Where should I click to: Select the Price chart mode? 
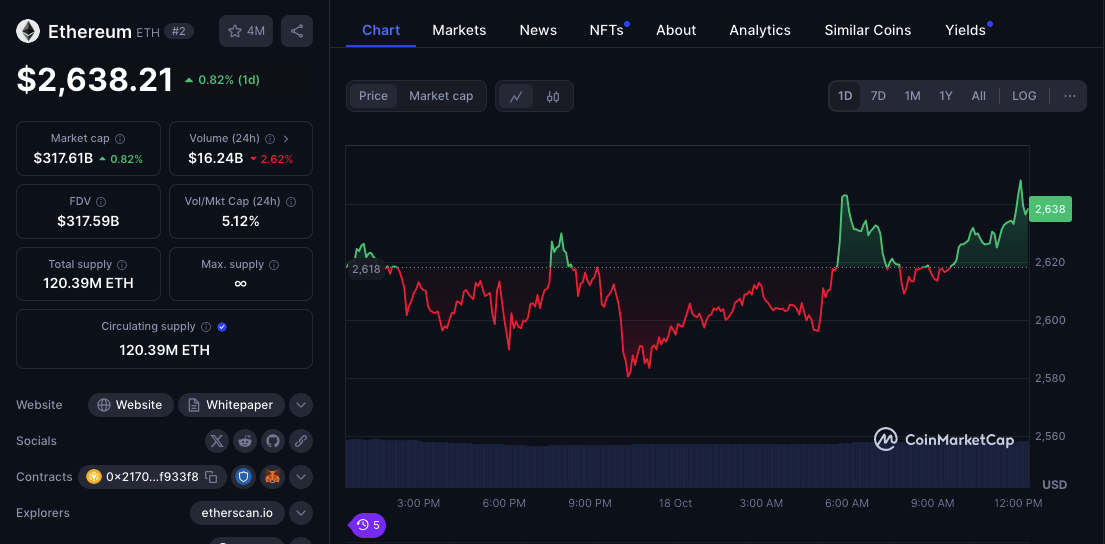(374, 96)
